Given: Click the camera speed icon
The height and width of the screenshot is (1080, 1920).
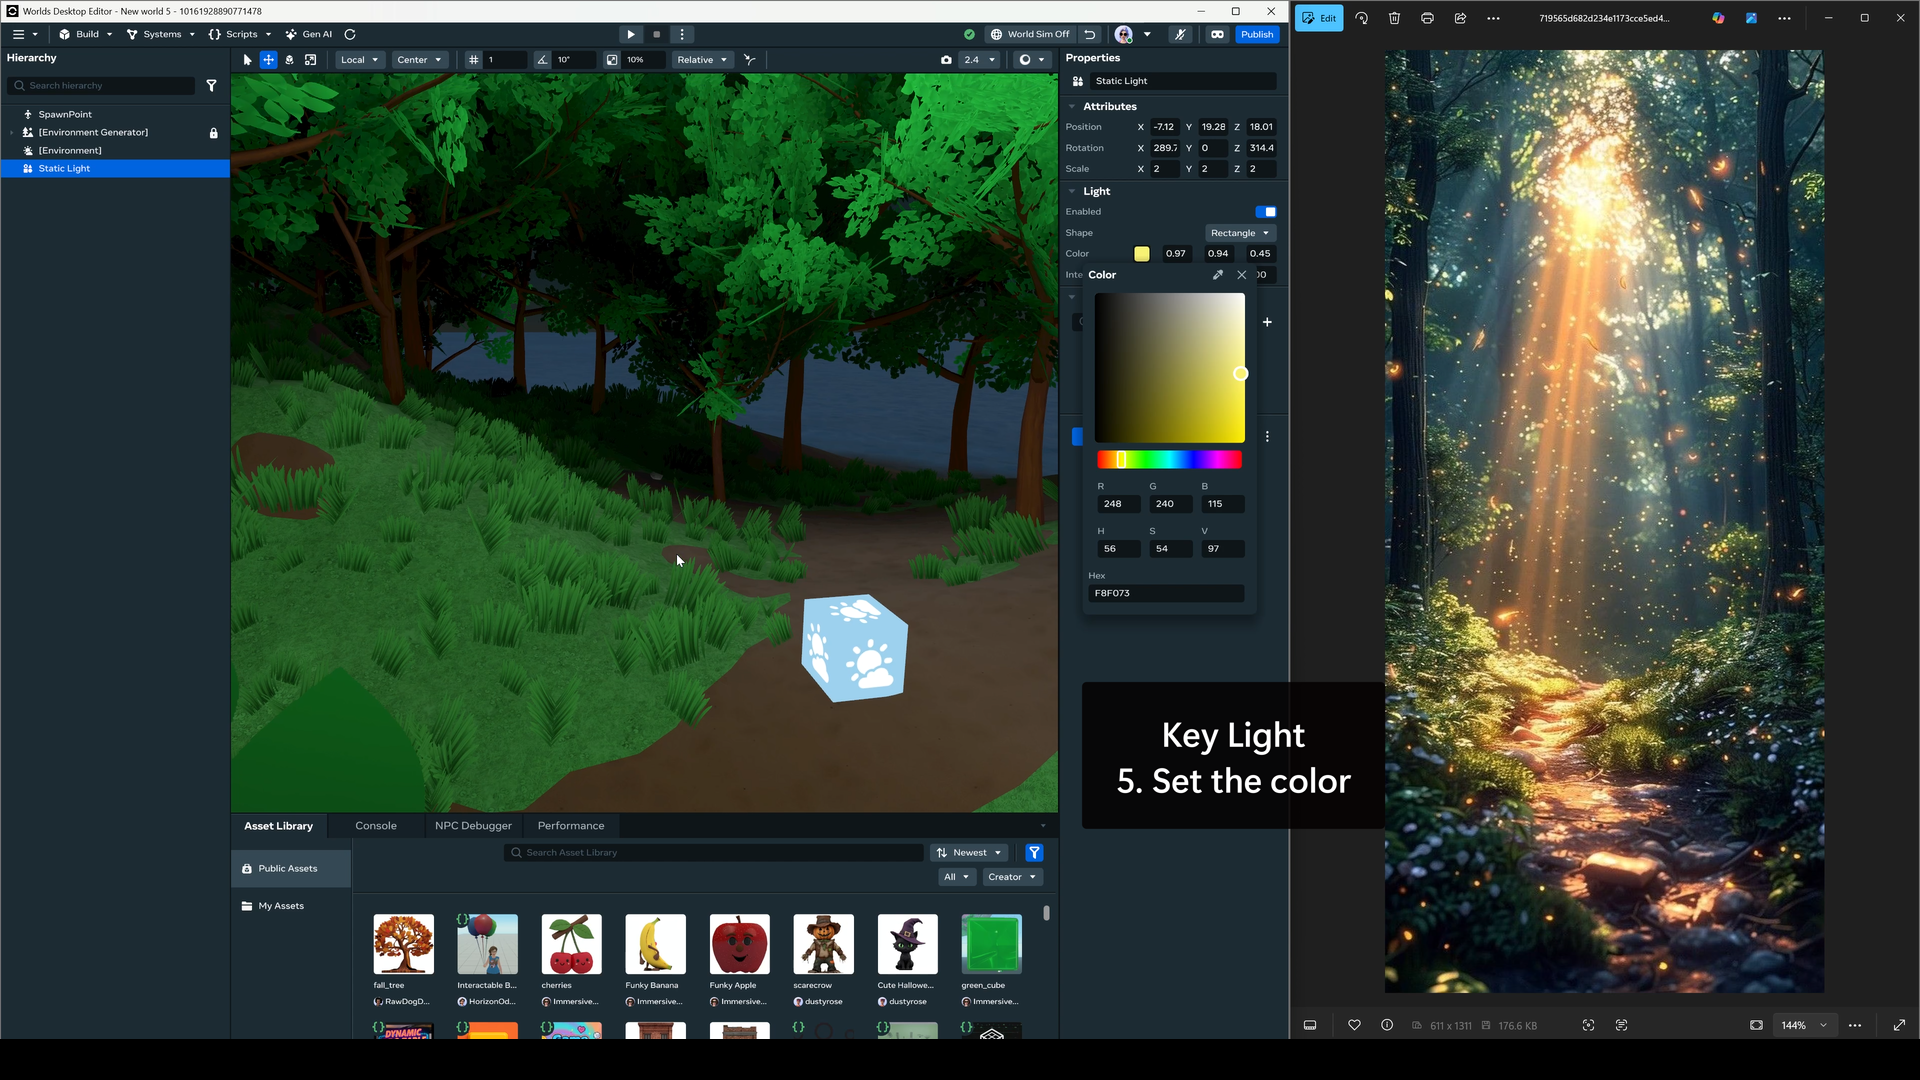Looking at the screenshot, I should (x=946, y=60).
